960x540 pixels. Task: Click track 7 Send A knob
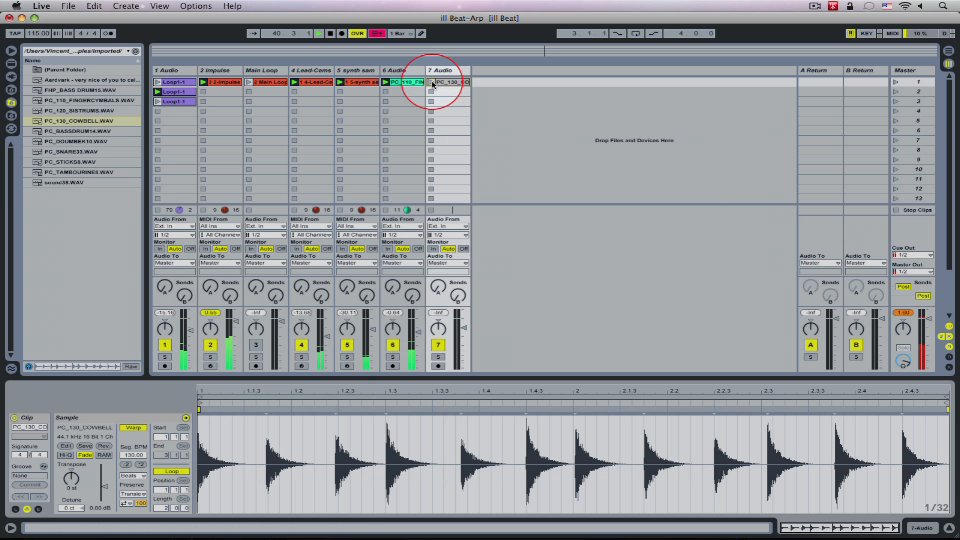click(x=438, y=287)
